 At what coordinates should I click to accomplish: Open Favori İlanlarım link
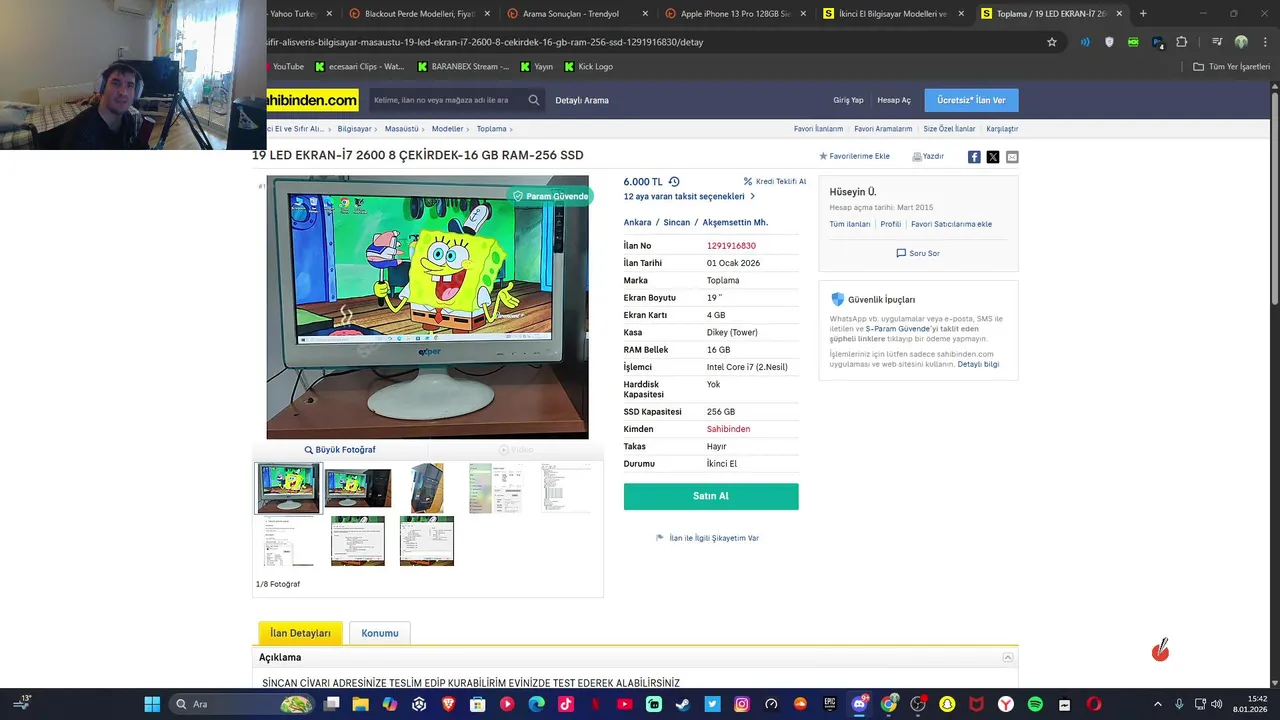pyautogui.click(x=818, y=129)
